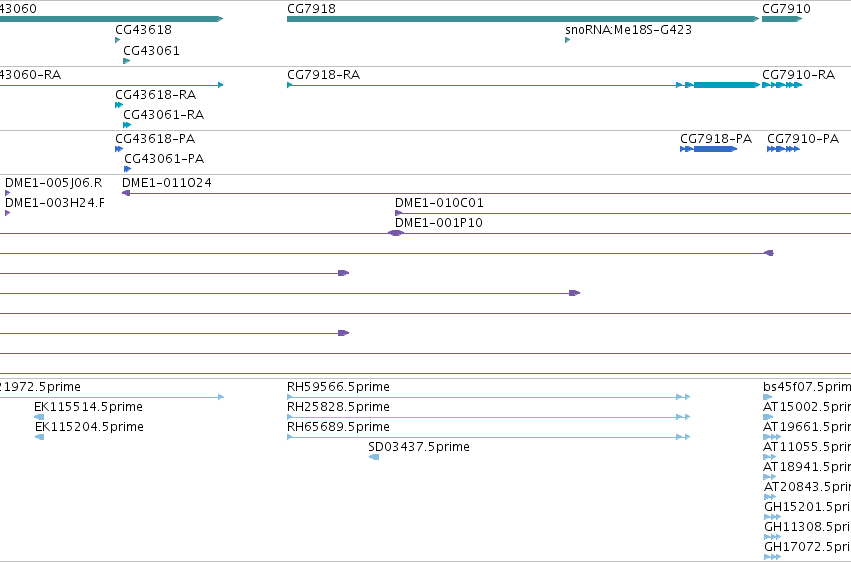
Task: Click the CG7918 gene label
Action: tap(311, 9)
